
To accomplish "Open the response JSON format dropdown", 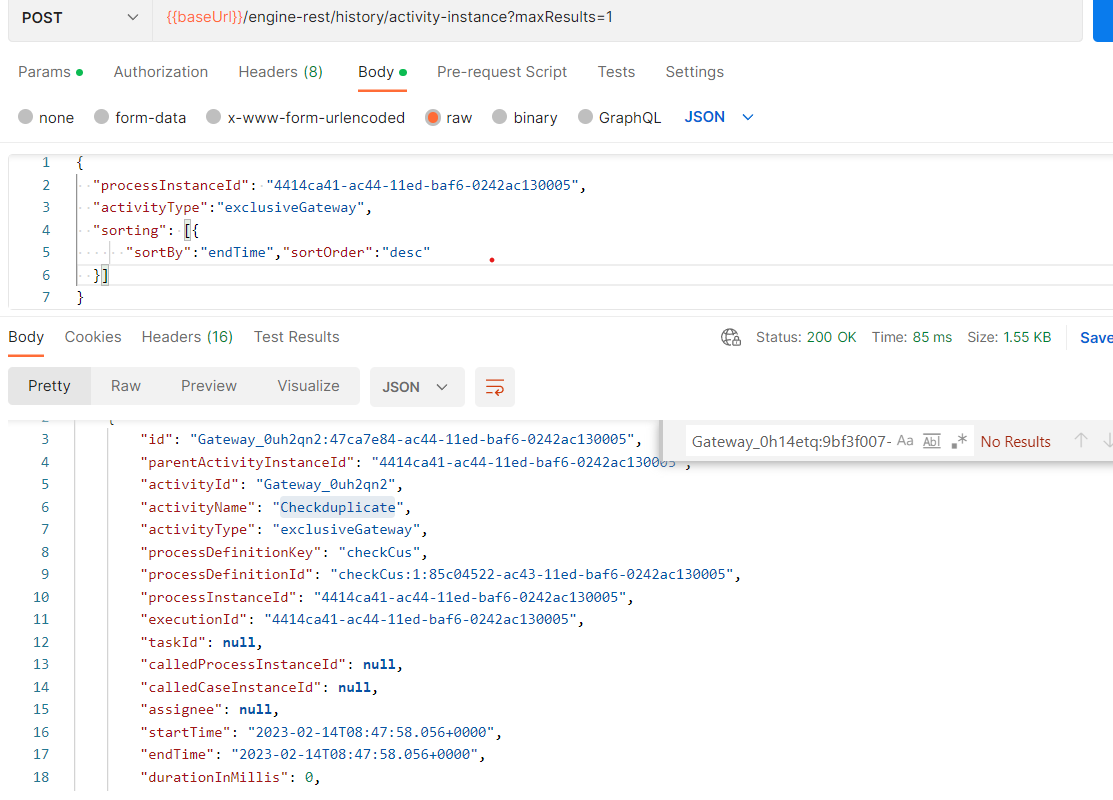I will click(417, 387).
